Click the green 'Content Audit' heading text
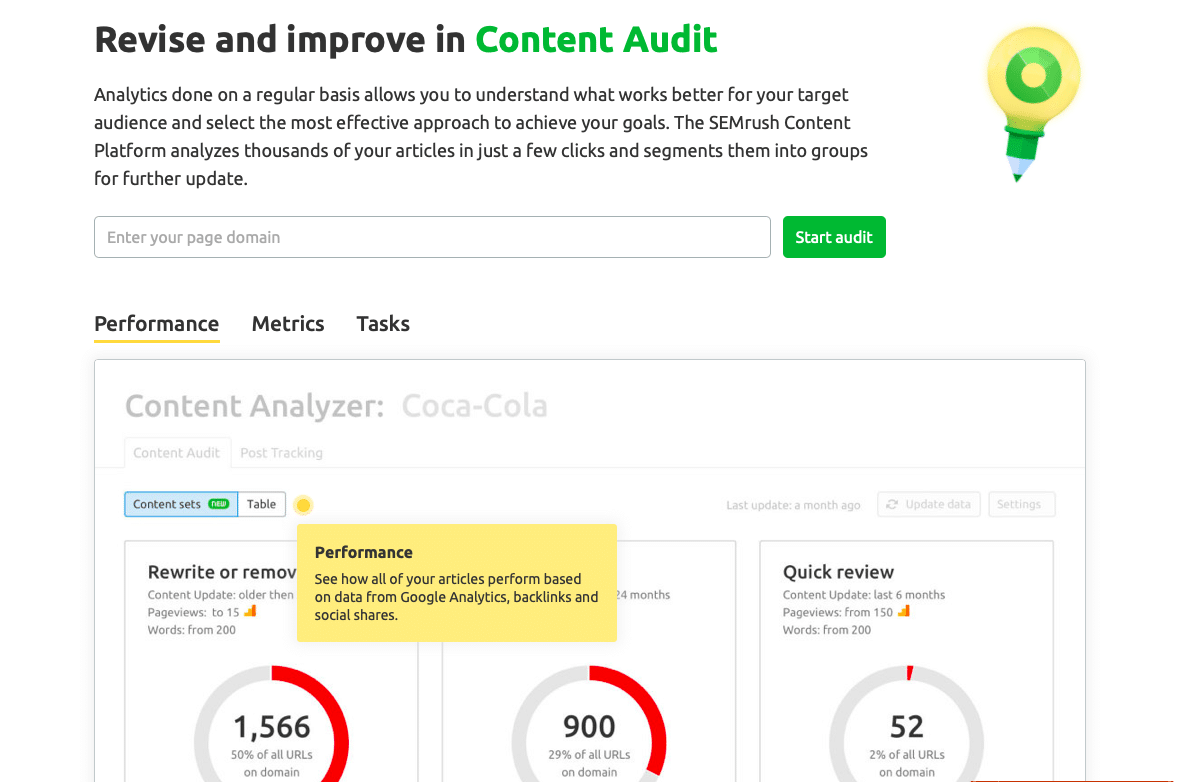This screenshot has height=782, width=1183. pyautogui.click(x=596, y=39)
